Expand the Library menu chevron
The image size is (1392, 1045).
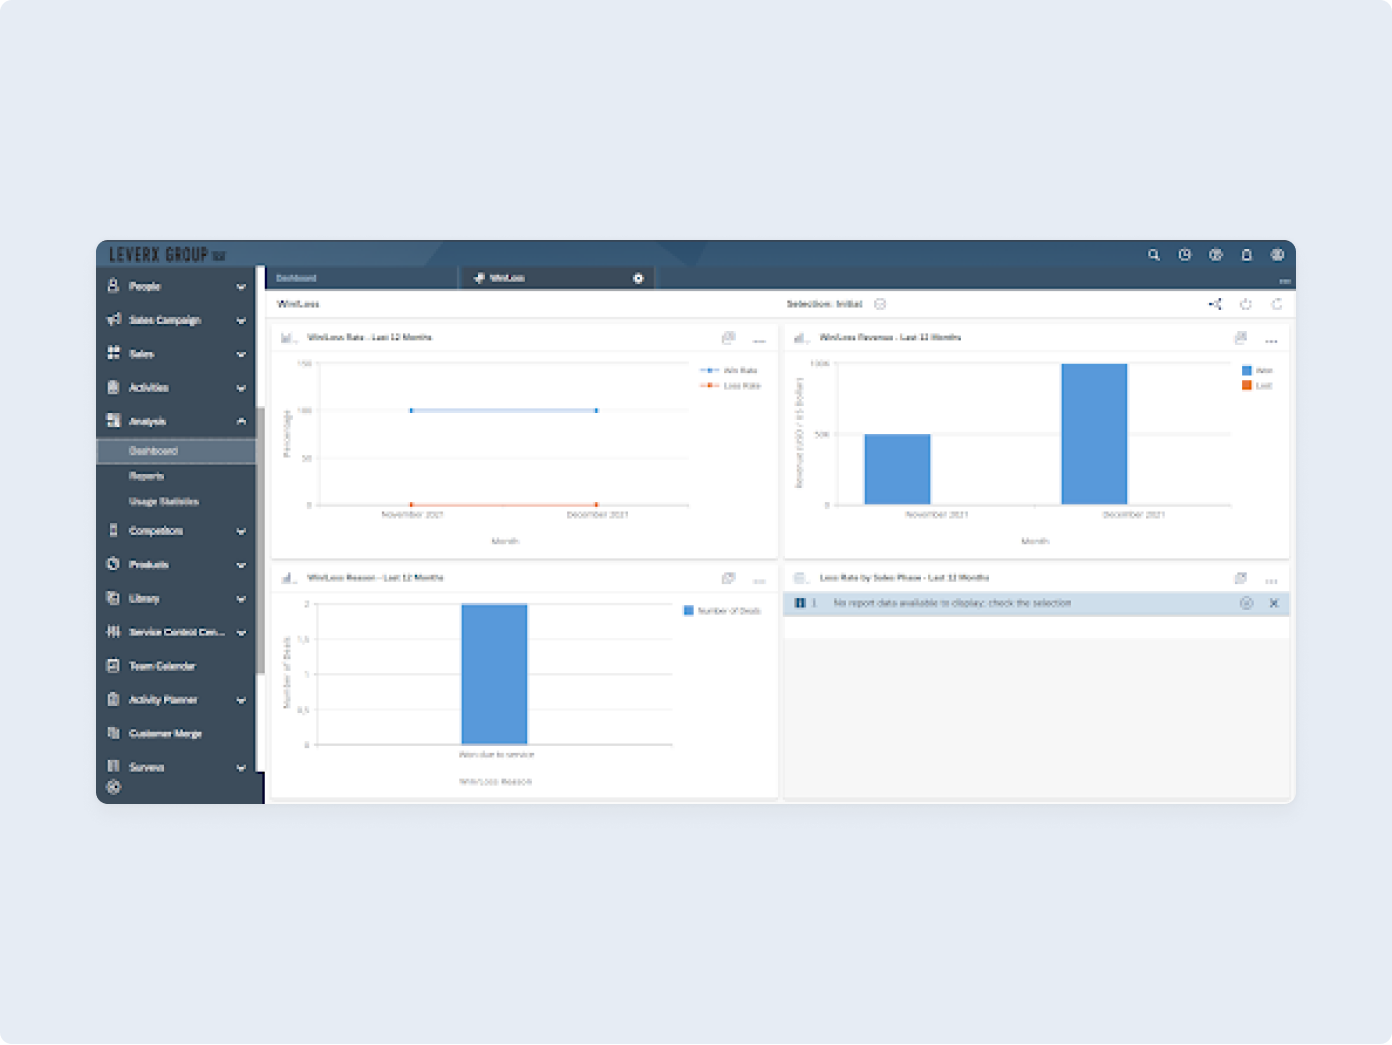[241, 599]
